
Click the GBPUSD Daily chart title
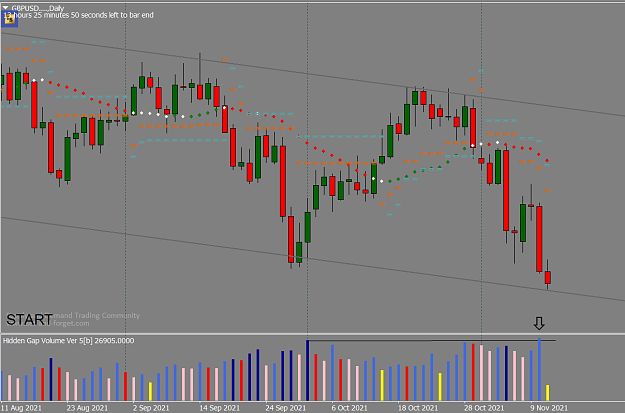[38, 8]
